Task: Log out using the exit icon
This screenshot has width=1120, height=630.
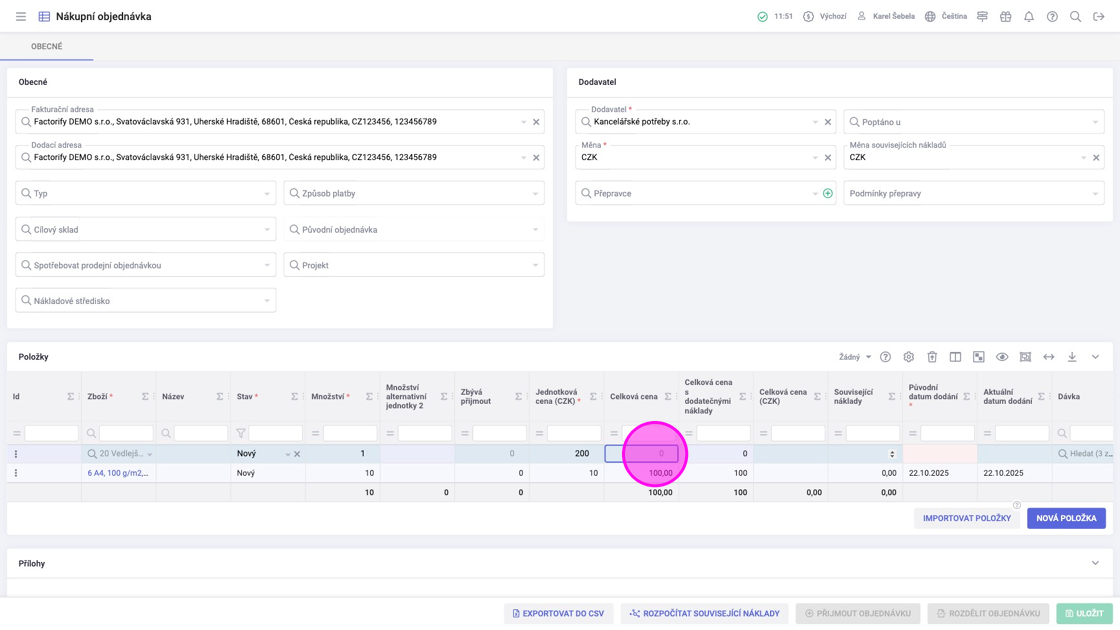Action: 1099,17
